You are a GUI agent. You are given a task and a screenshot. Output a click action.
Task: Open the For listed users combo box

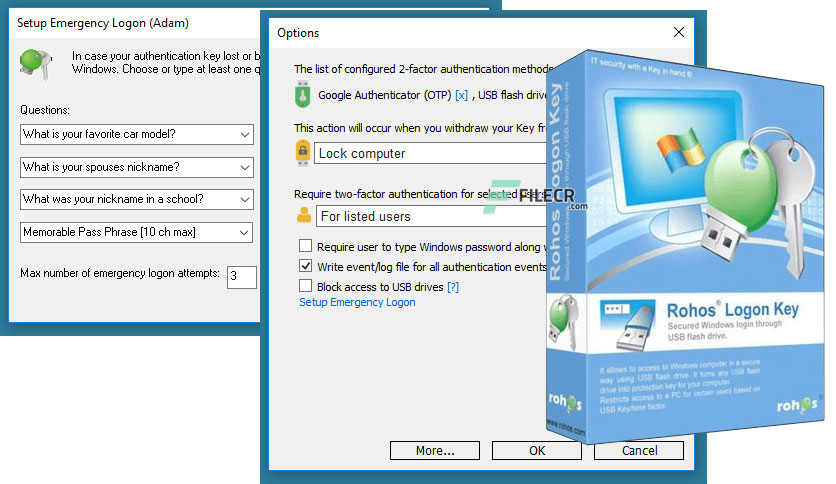pyautogui.click(x=431, y=216)
